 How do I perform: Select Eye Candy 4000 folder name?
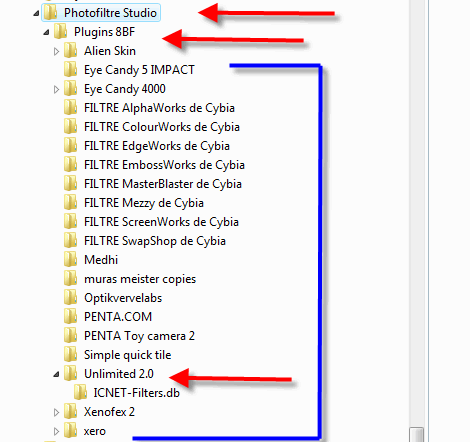pyautogui.click(x=125, y=89)
